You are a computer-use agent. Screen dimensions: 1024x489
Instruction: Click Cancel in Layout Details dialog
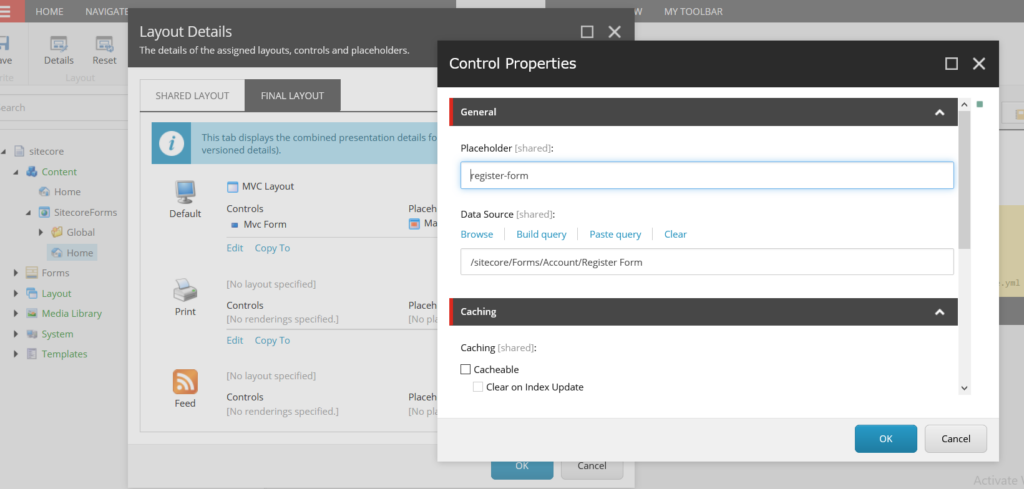click(x=592, y=466)
